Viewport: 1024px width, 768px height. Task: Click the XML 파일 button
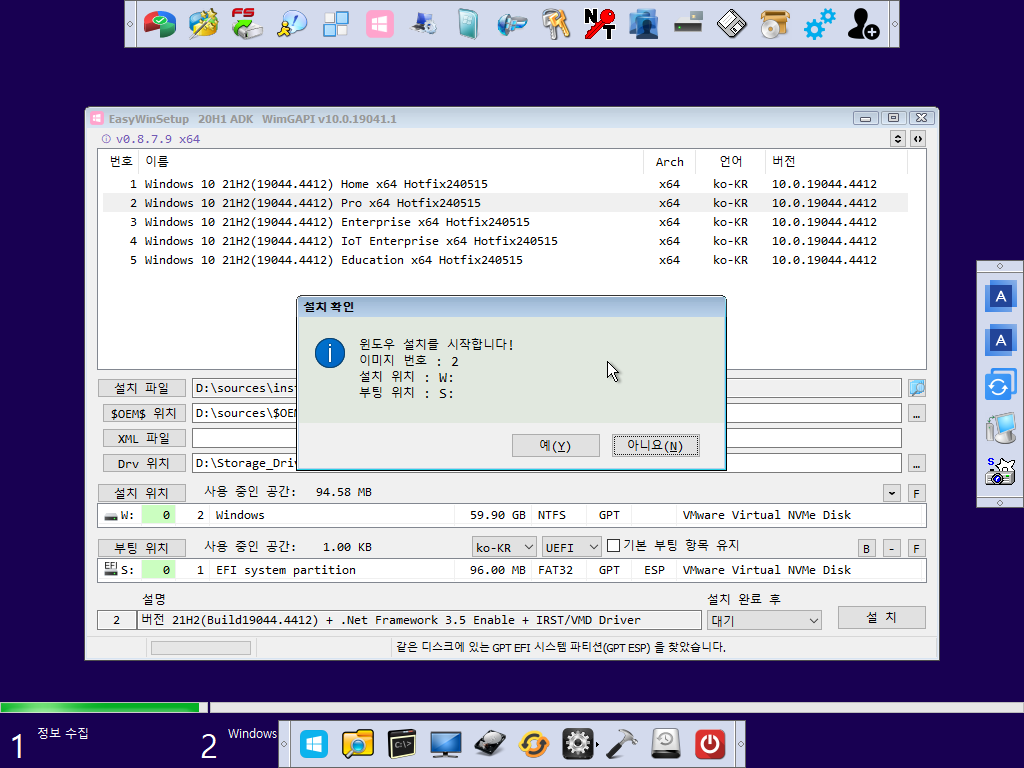144,438
